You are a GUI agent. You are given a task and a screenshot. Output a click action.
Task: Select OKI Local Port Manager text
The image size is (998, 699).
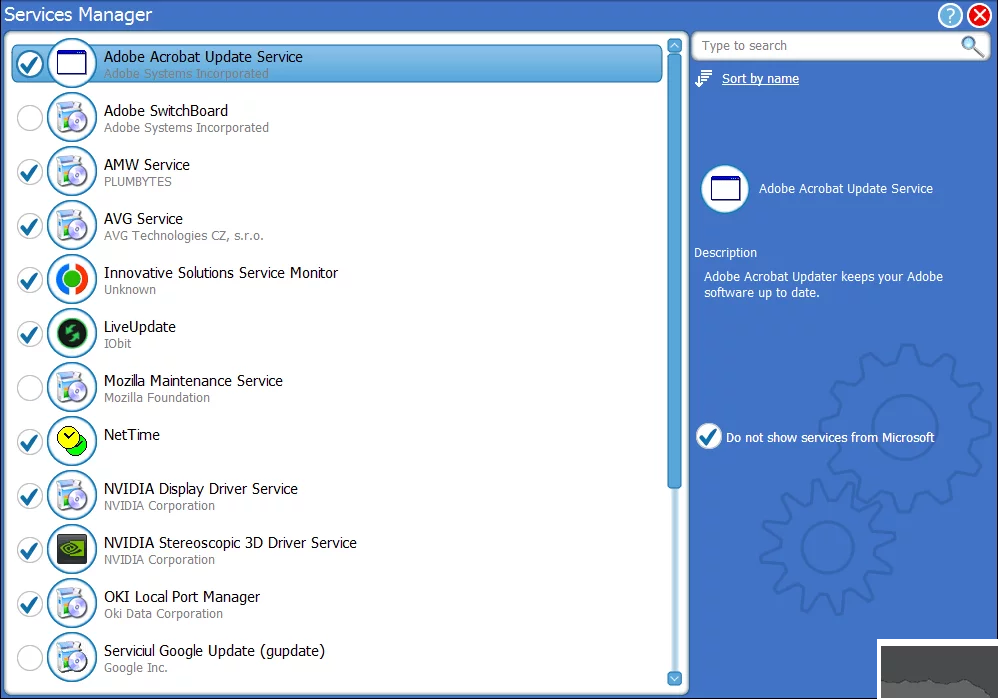coord(181,597)
